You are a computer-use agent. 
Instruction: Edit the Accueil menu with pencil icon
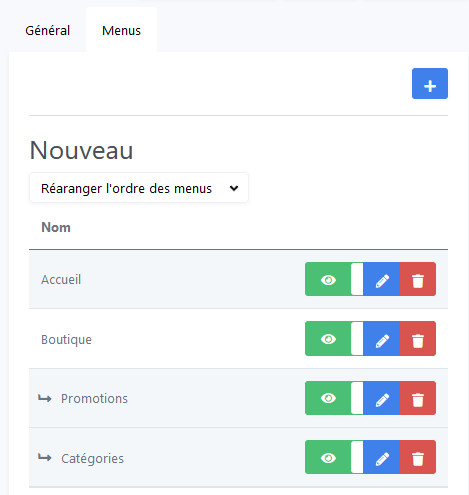pos(382,279)
